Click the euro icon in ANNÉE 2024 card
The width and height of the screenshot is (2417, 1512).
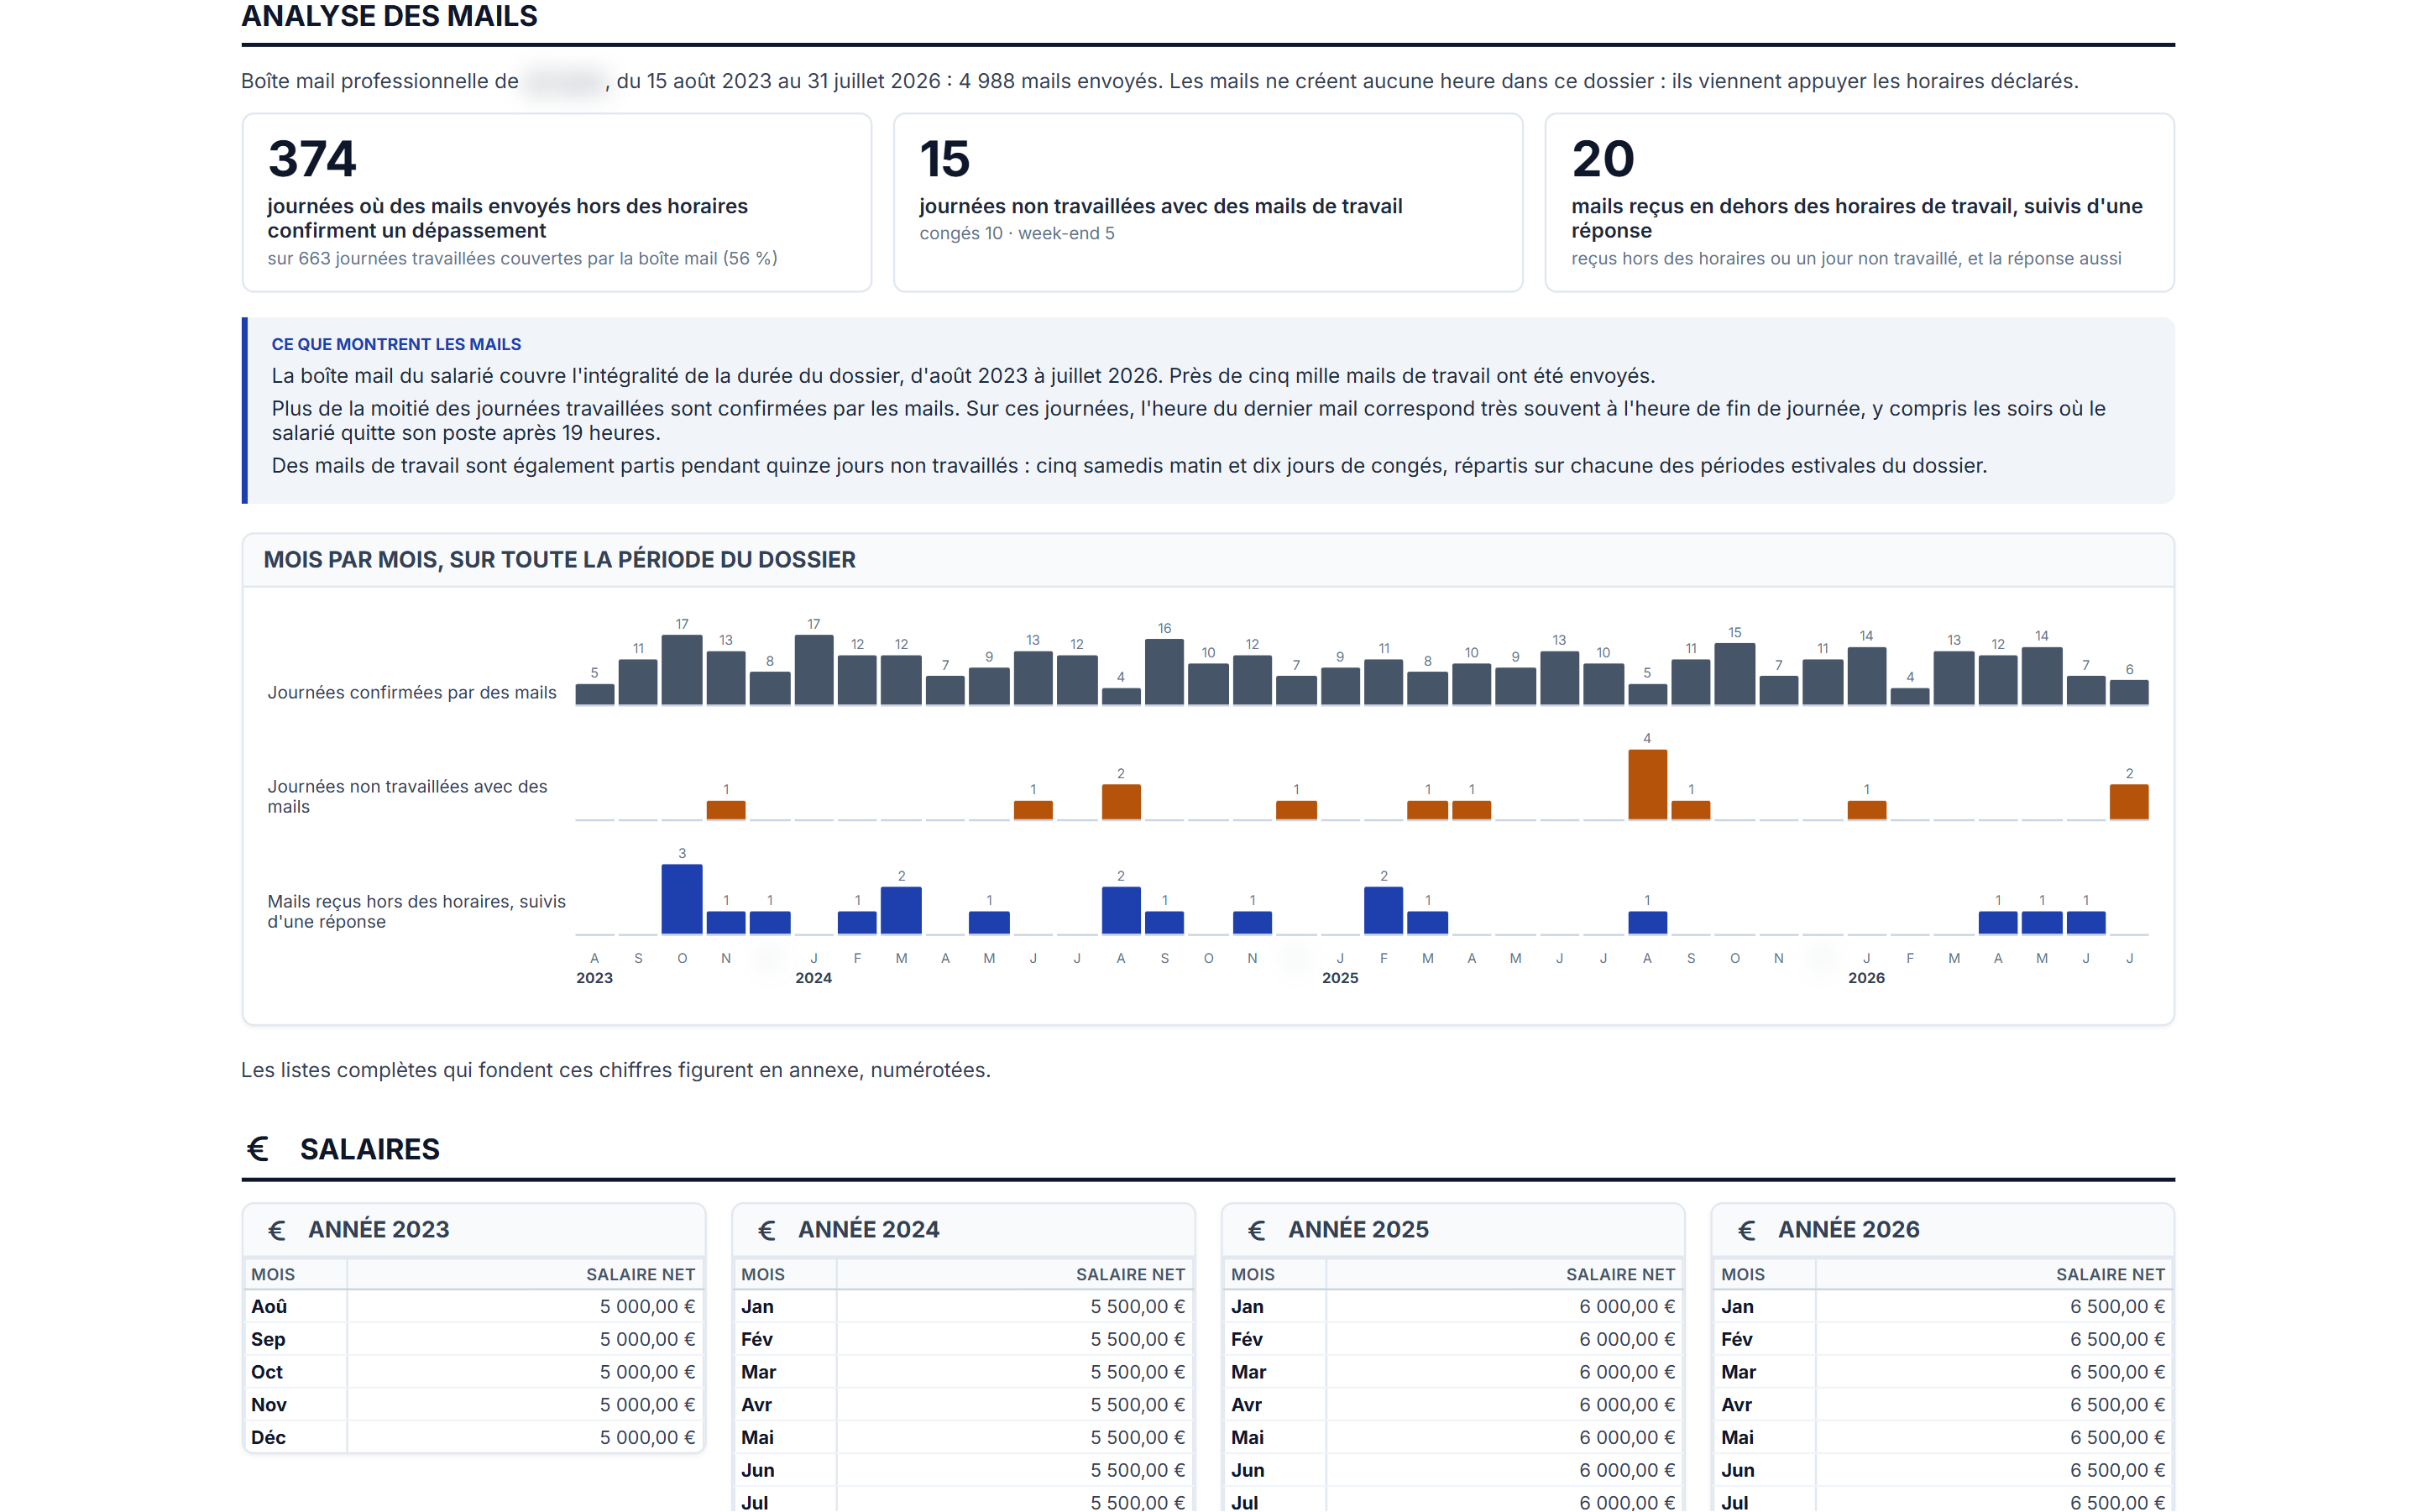(767, 1230)
